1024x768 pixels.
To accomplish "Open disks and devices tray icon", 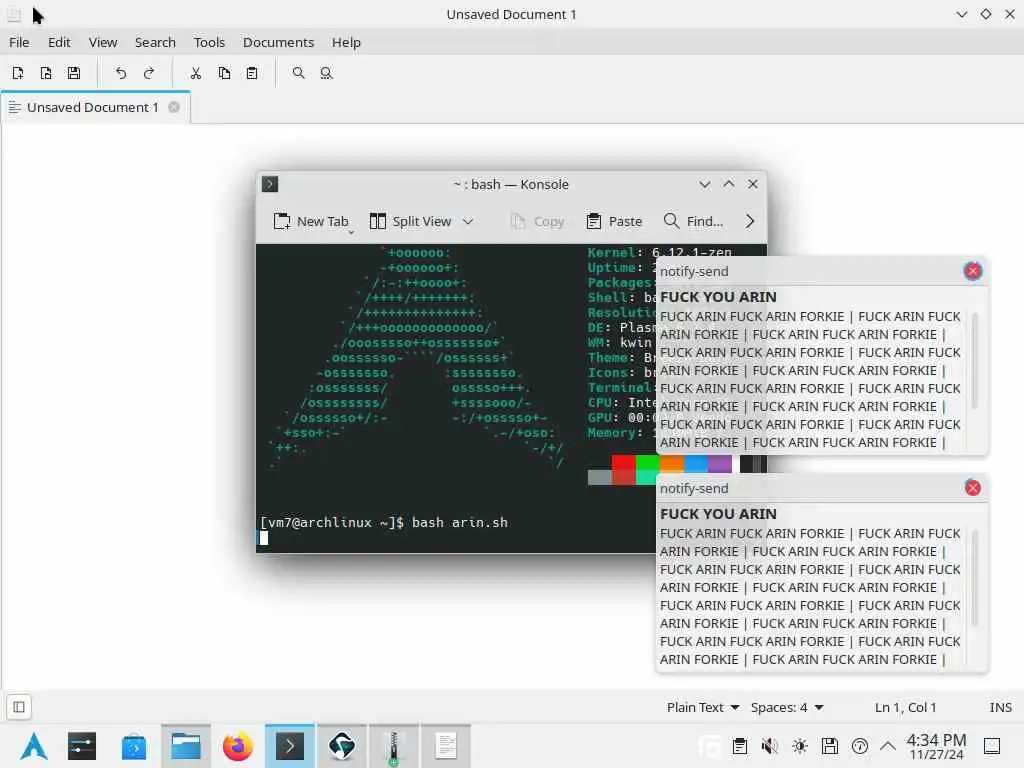I will pyautogui.click(x=829, y=746).
